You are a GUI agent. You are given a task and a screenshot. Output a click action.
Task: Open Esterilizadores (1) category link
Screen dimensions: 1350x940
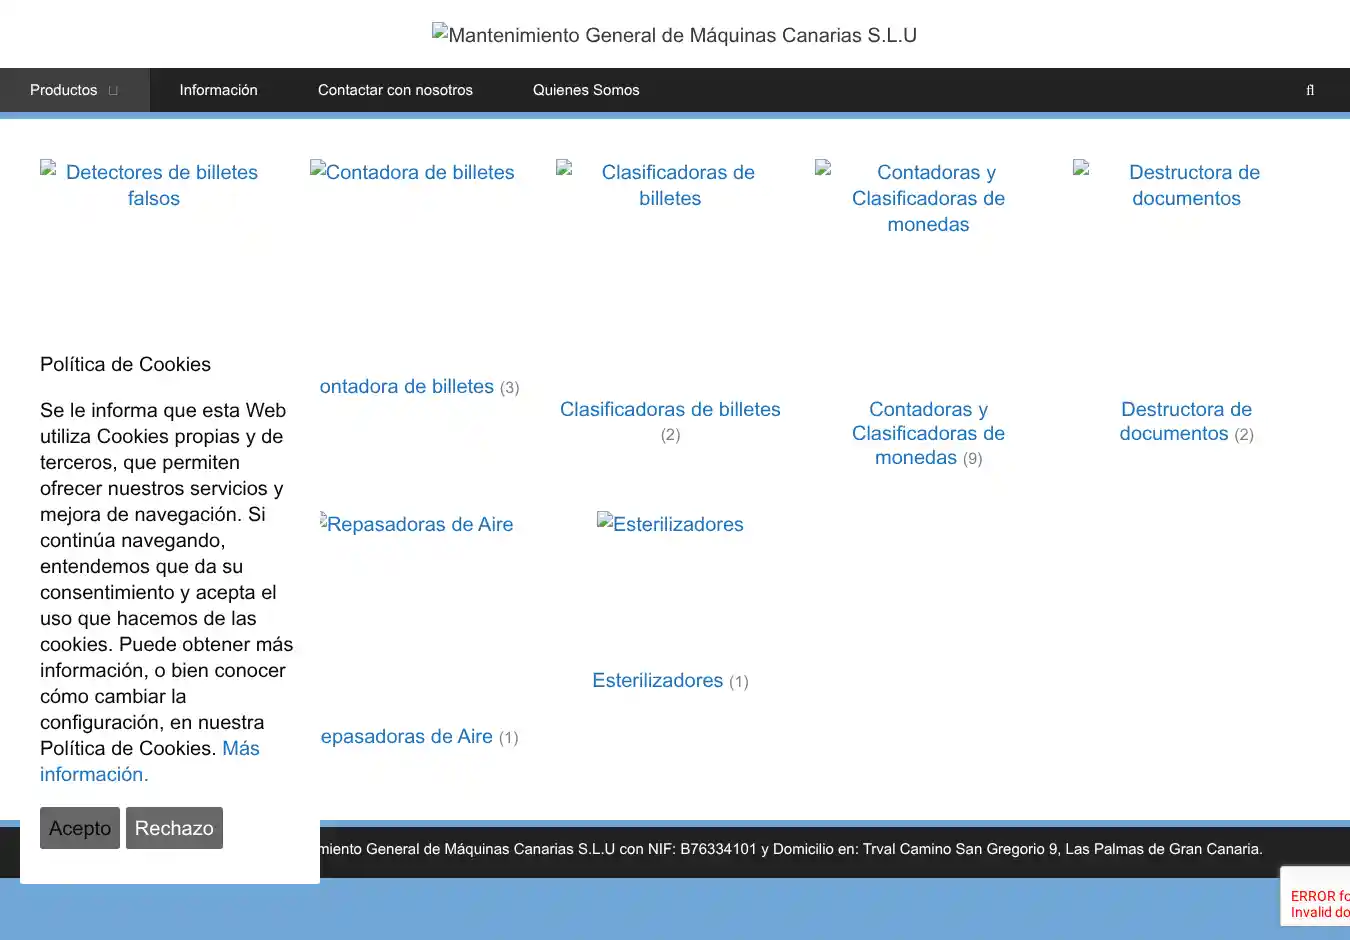tap(657, 681)
